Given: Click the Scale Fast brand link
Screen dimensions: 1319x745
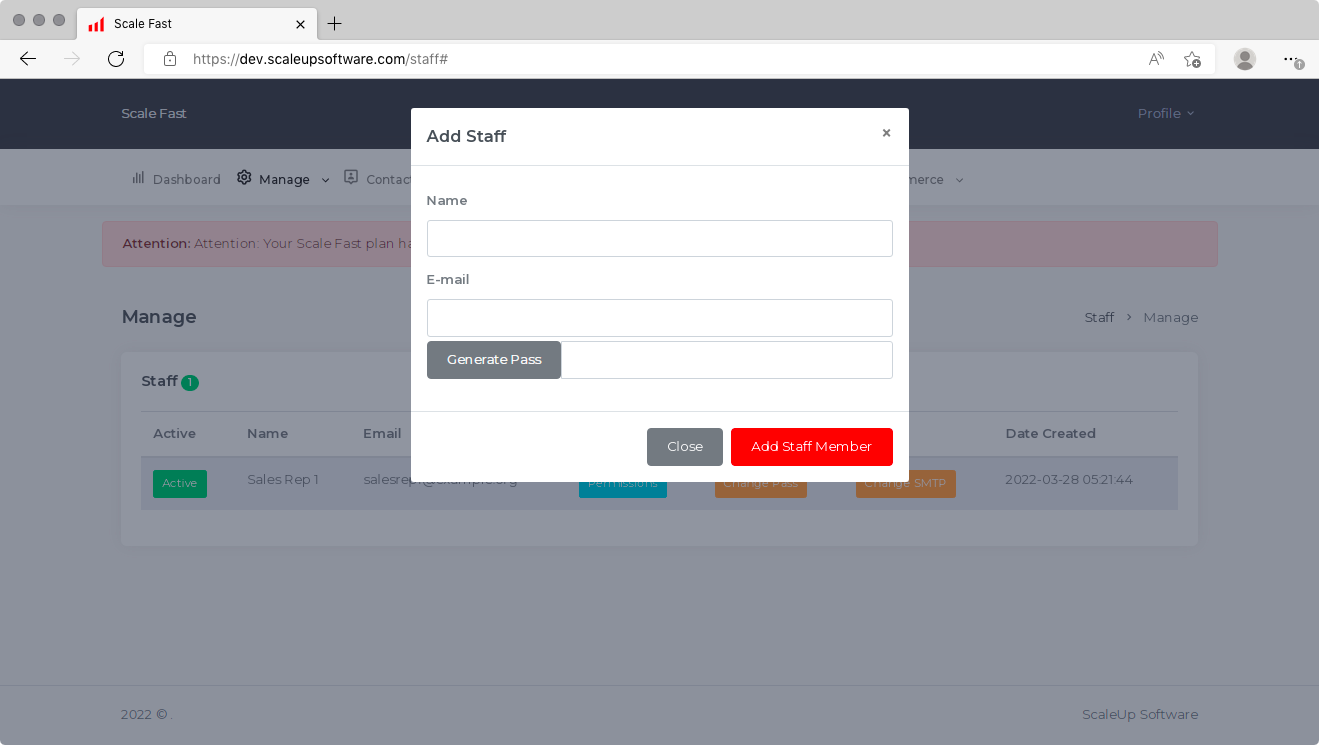Looking at the screenshot, I should coord(154,113).
